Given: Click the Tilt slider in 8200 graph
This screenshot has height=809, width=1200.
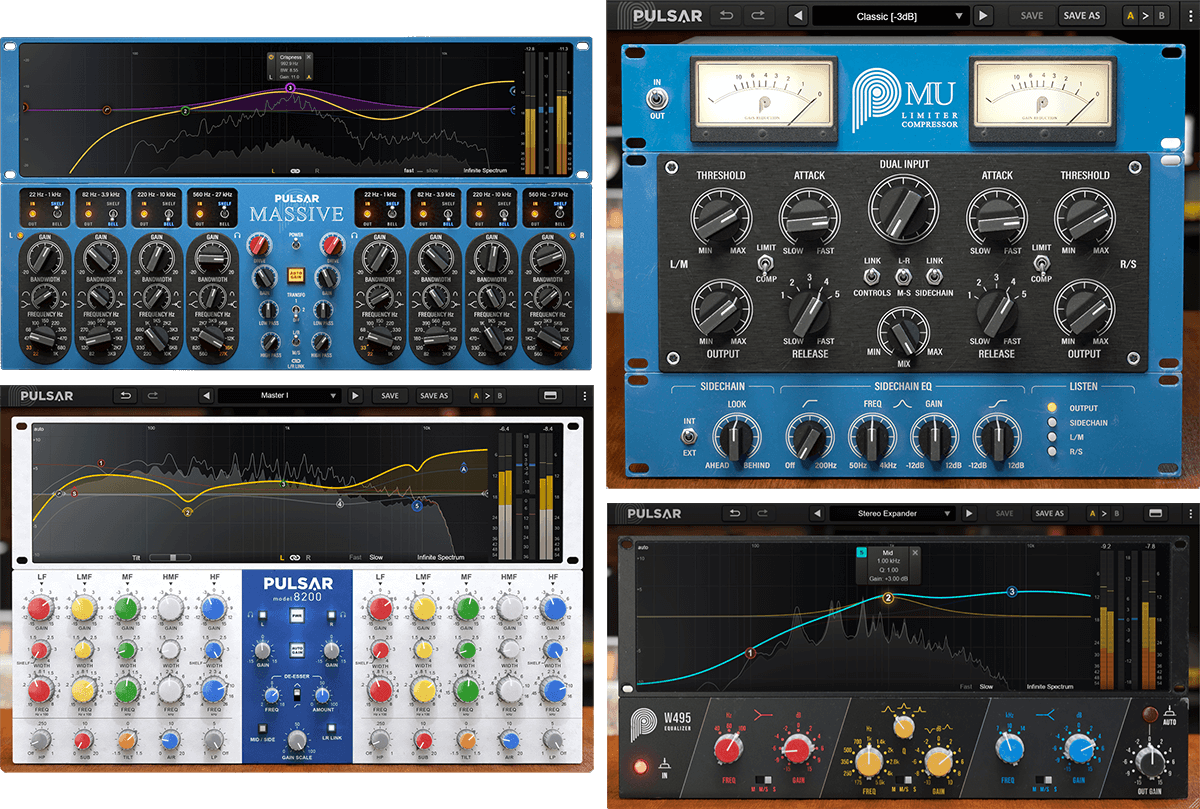Looking at the screenshot, I should (x=170, y=557).
